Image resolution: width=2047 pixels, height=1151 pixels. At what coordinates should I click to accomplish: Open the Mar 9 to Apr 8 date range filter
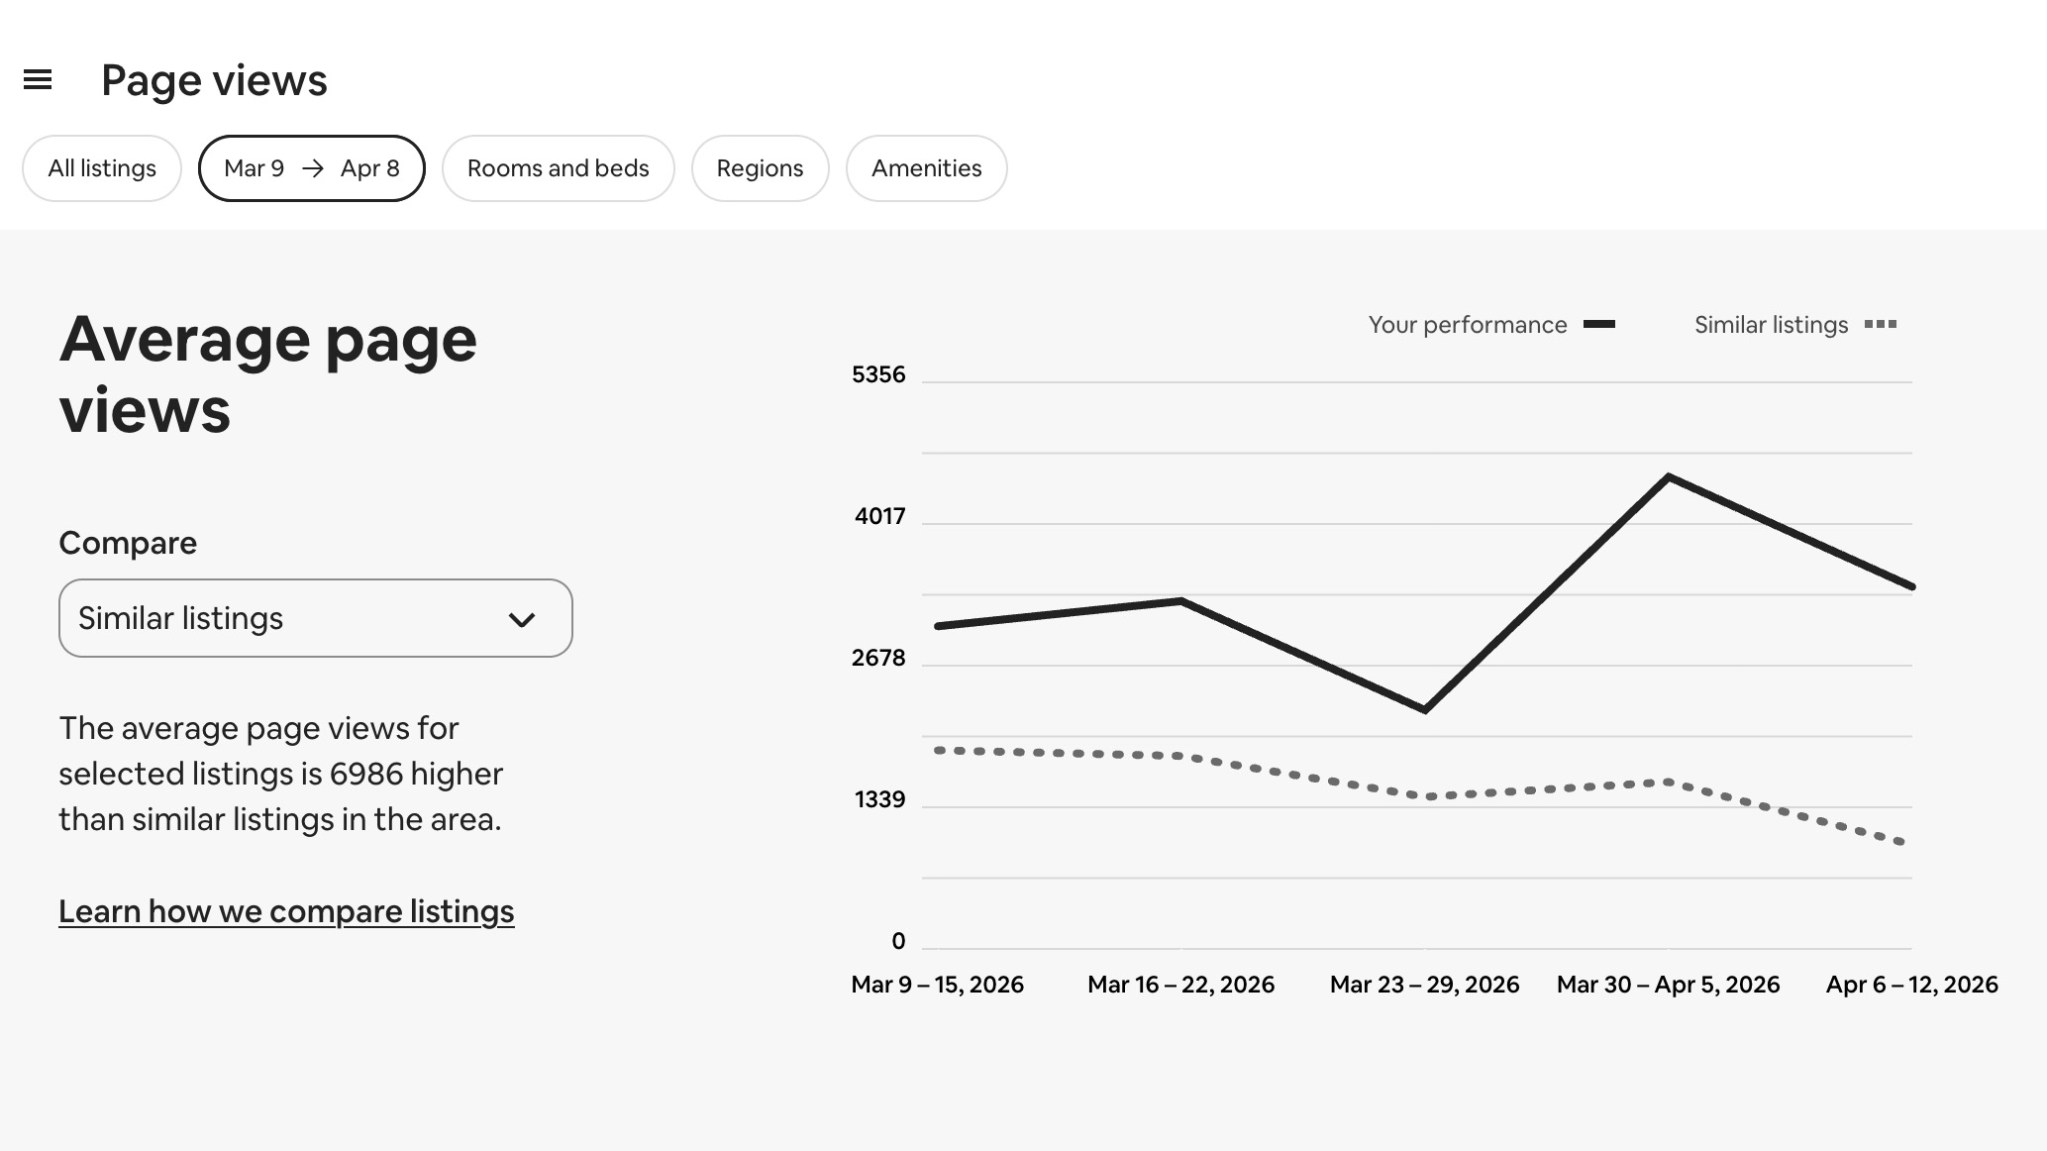312,168
